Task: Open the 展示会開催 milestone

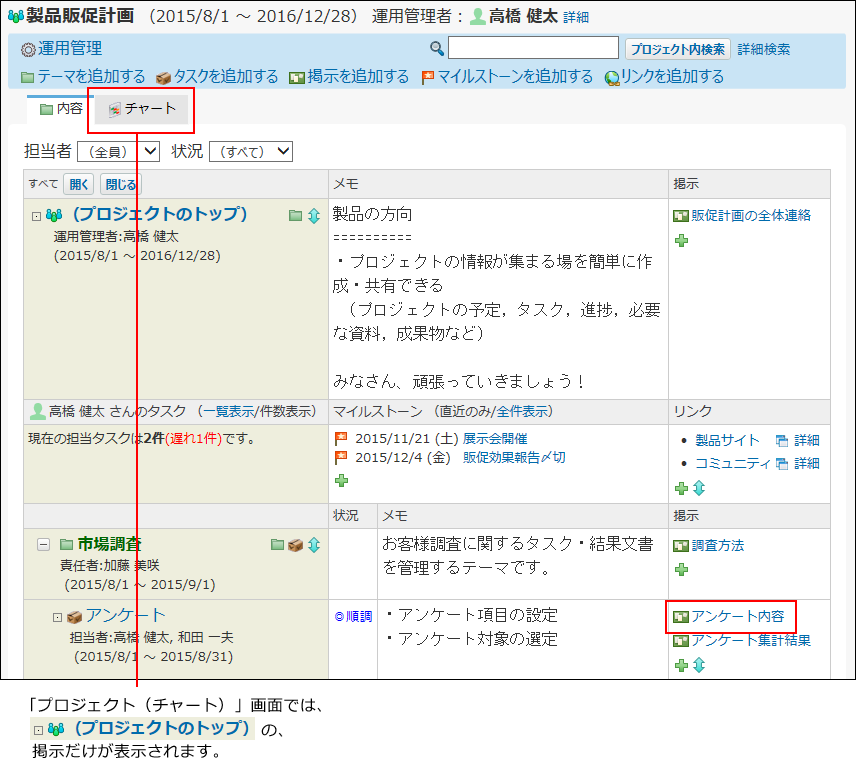Action: point(495,439)
